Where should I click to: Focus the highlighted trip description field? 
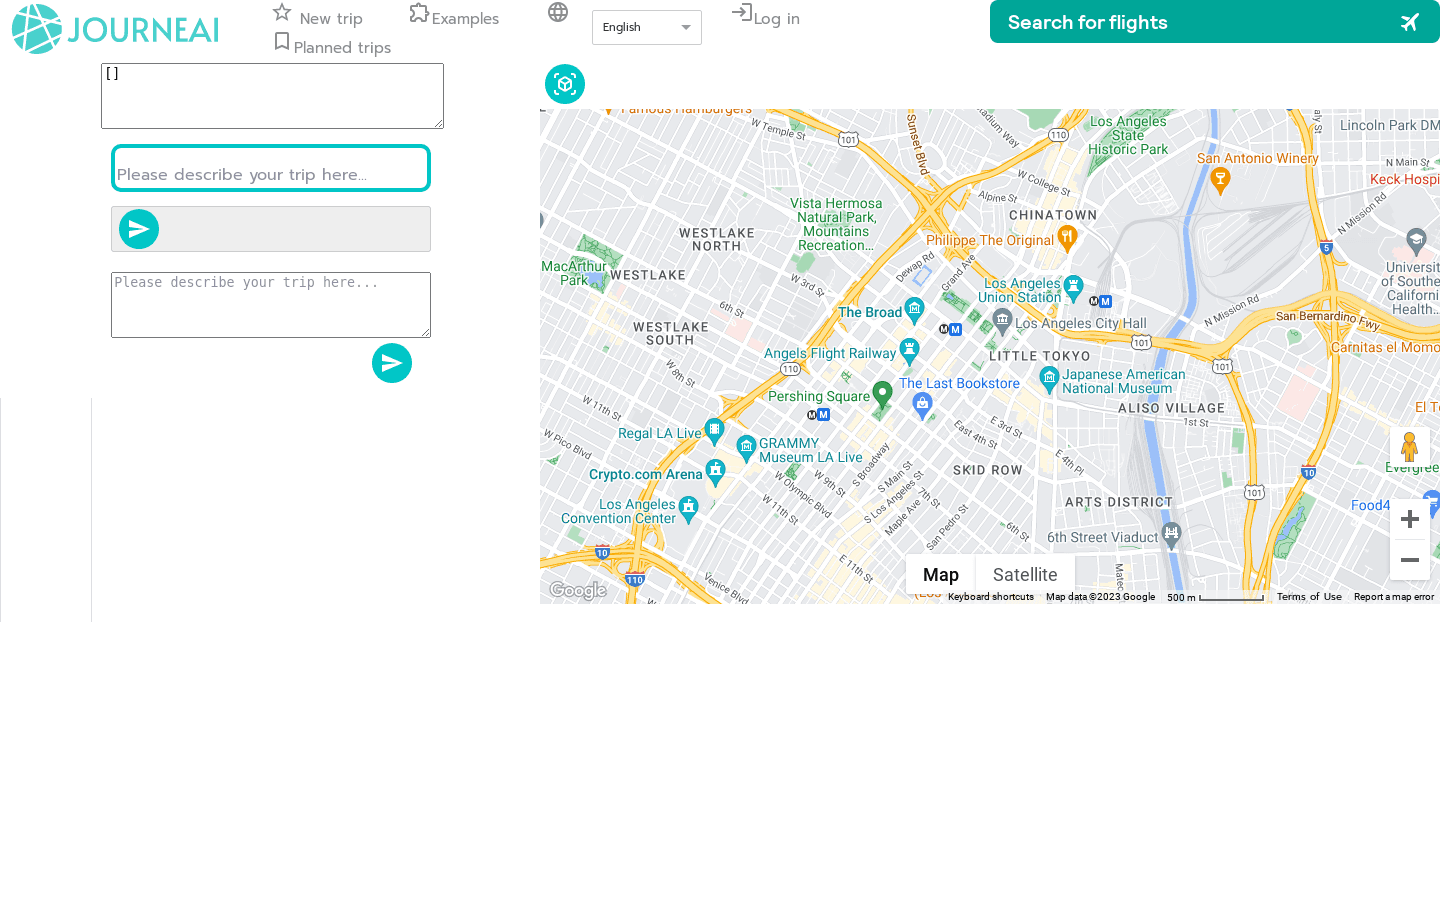(x=271, y=169)
